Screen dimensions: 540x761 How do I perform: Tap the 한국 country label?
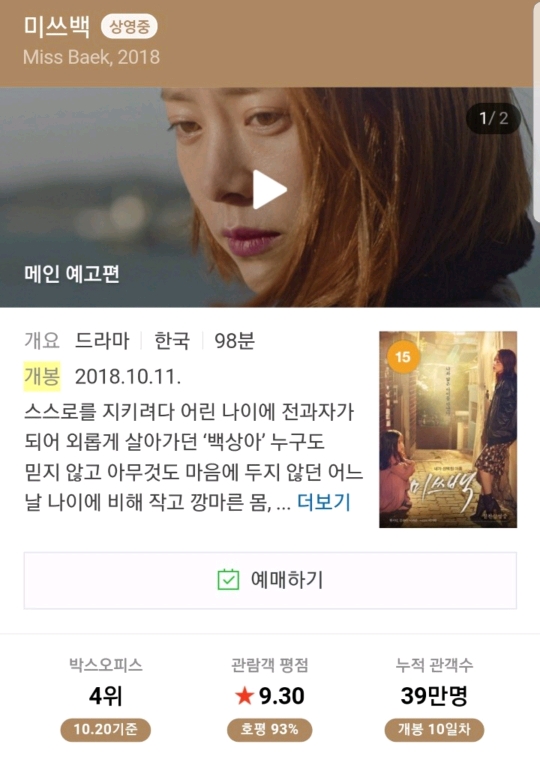click(x=172, y=341)
